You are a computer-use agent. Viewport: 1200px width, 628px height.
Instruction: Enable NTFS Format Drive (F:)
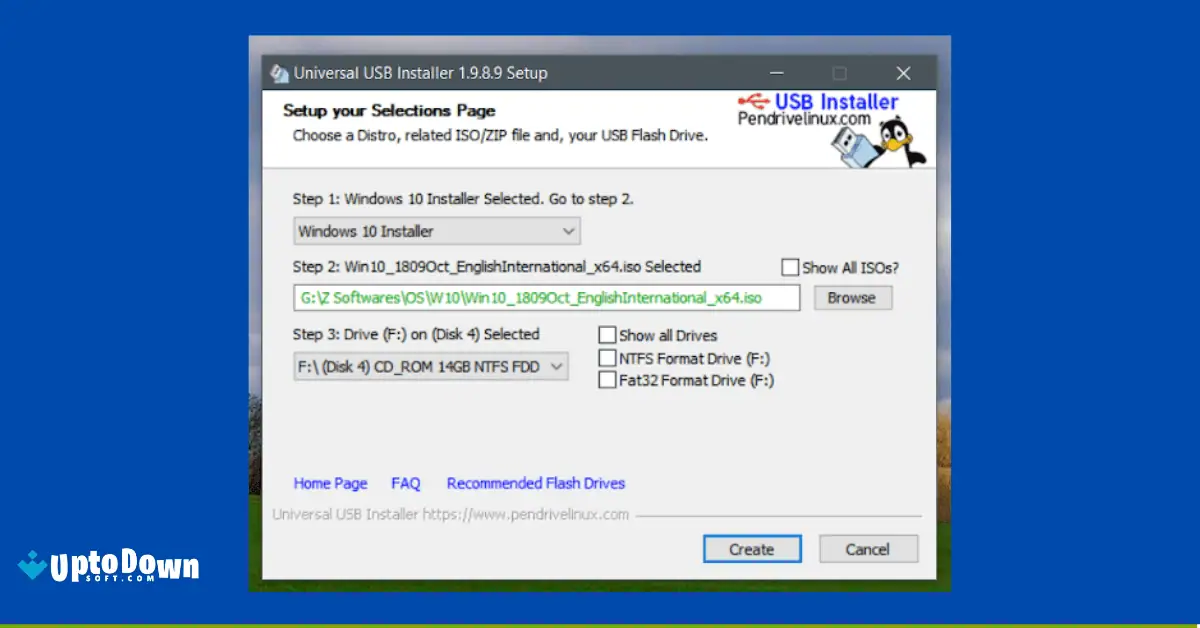[x=607, y=357]
